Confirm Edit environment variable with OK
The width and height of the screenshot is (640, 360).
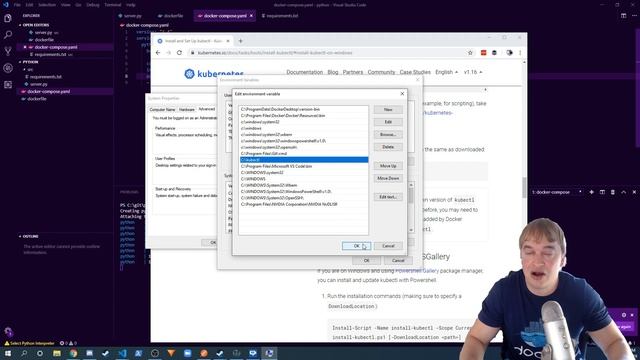tap(356, 246)
